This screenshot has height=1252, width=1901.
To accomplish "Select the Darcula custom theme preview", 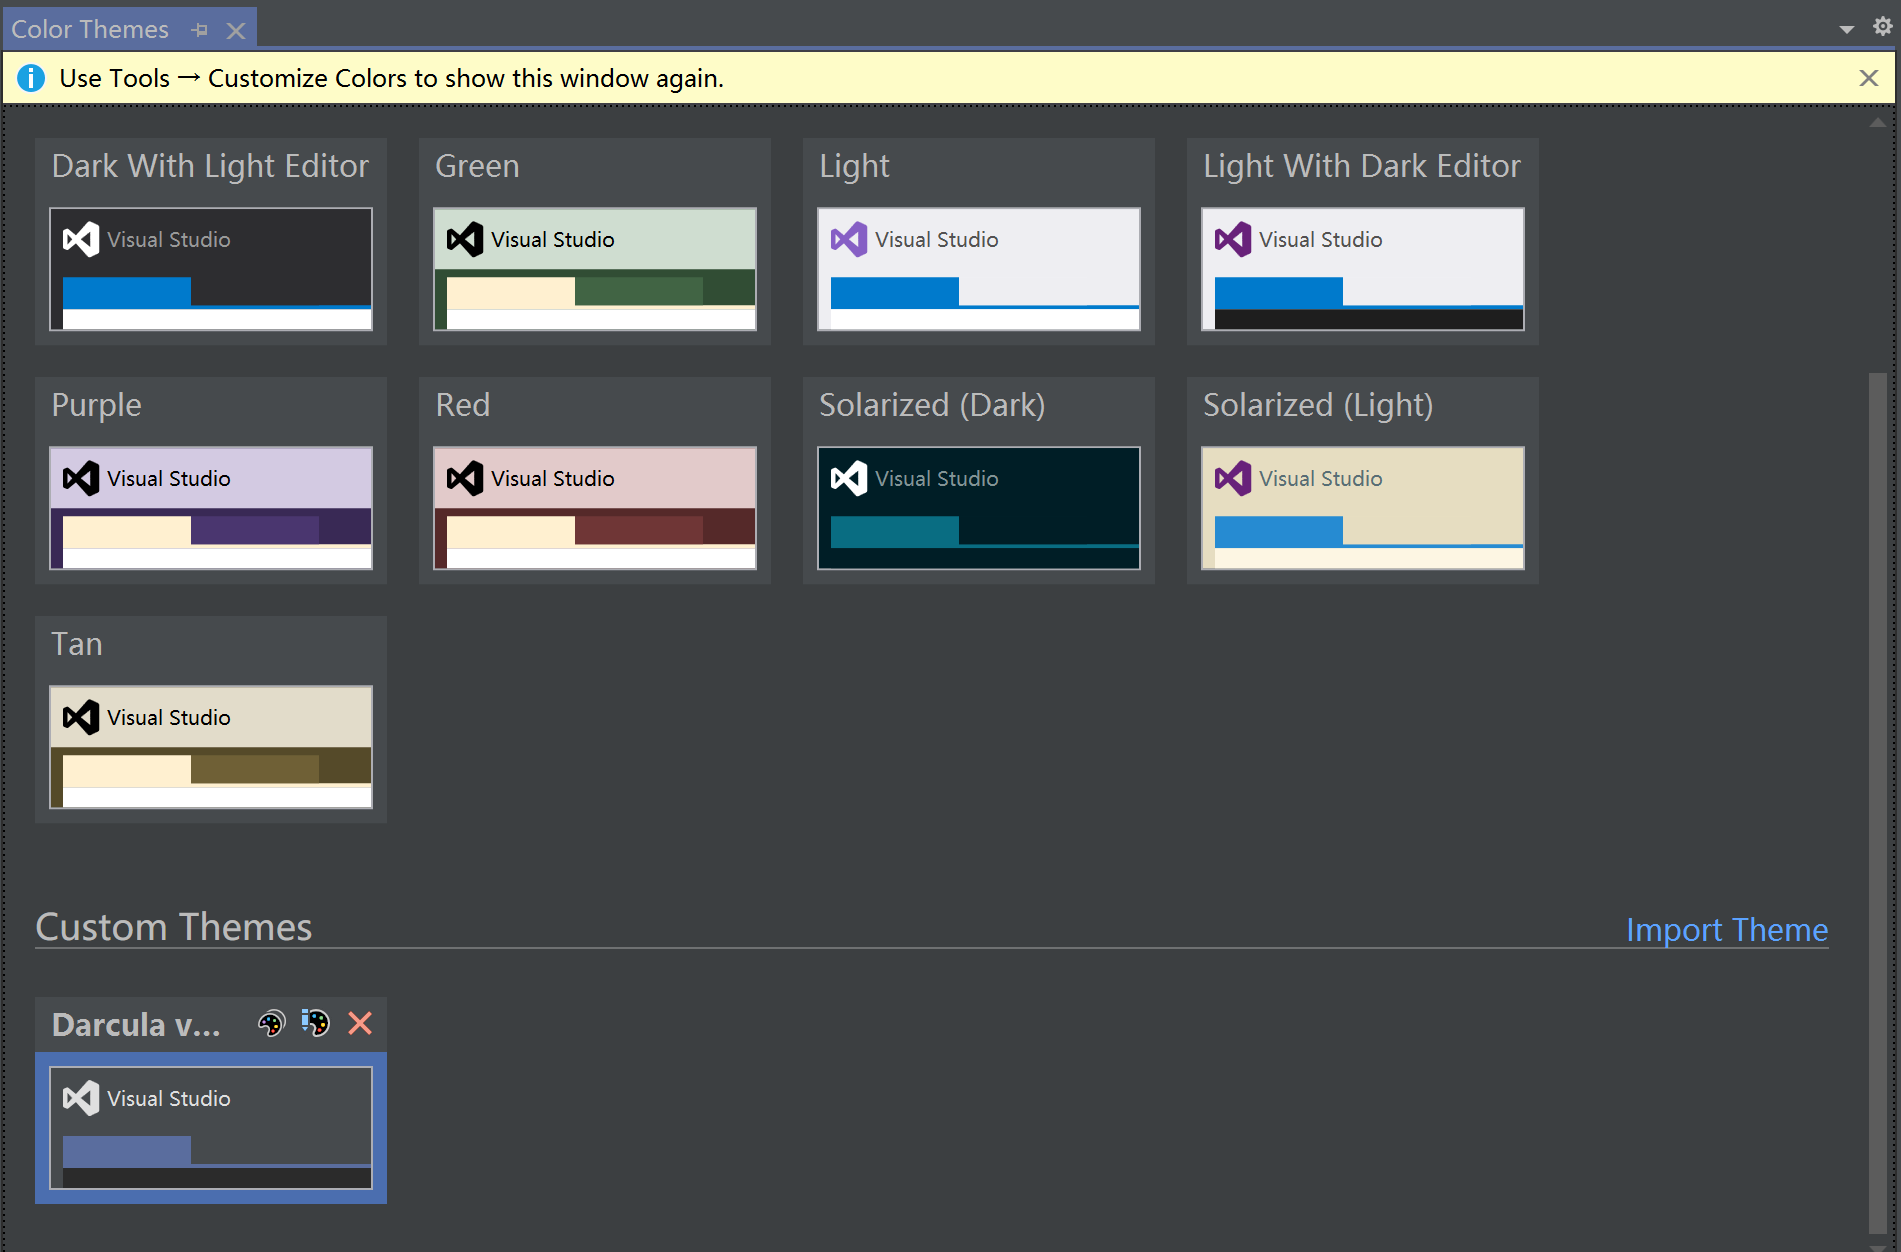I will pyautogui.click(x=211, y=1128).
